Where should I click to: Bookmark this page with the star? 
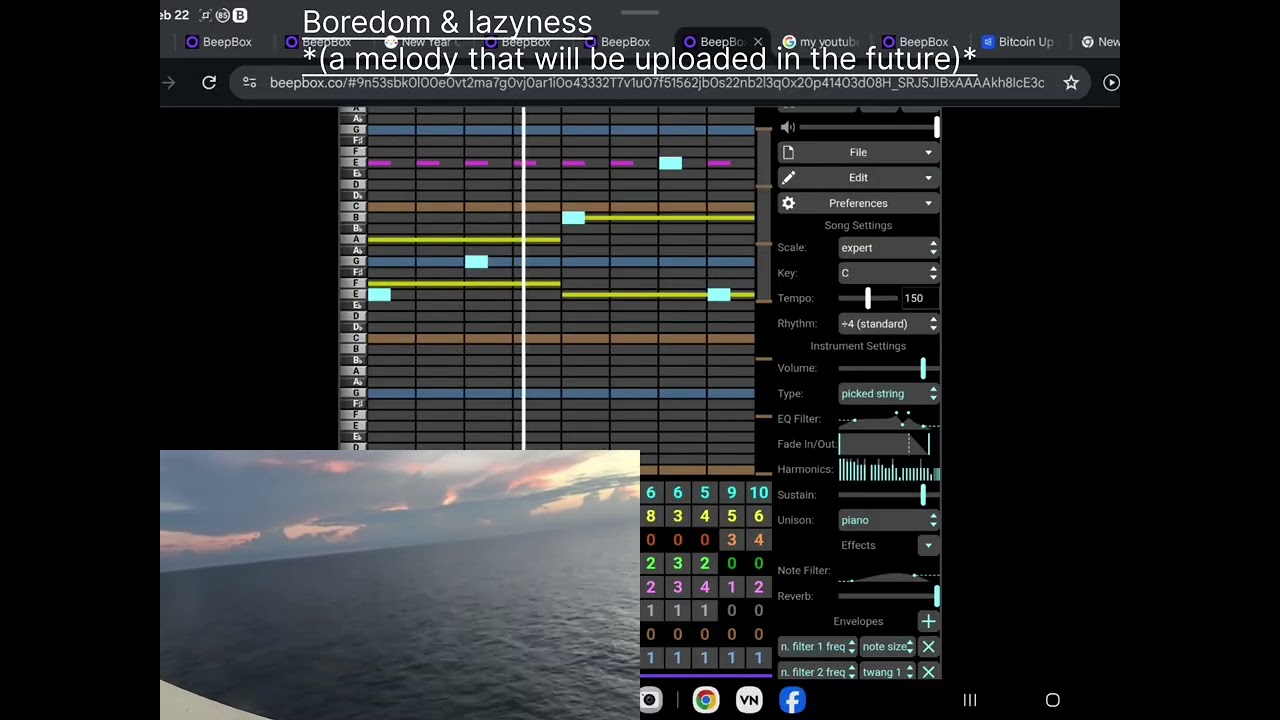(x=1071, y=83)
